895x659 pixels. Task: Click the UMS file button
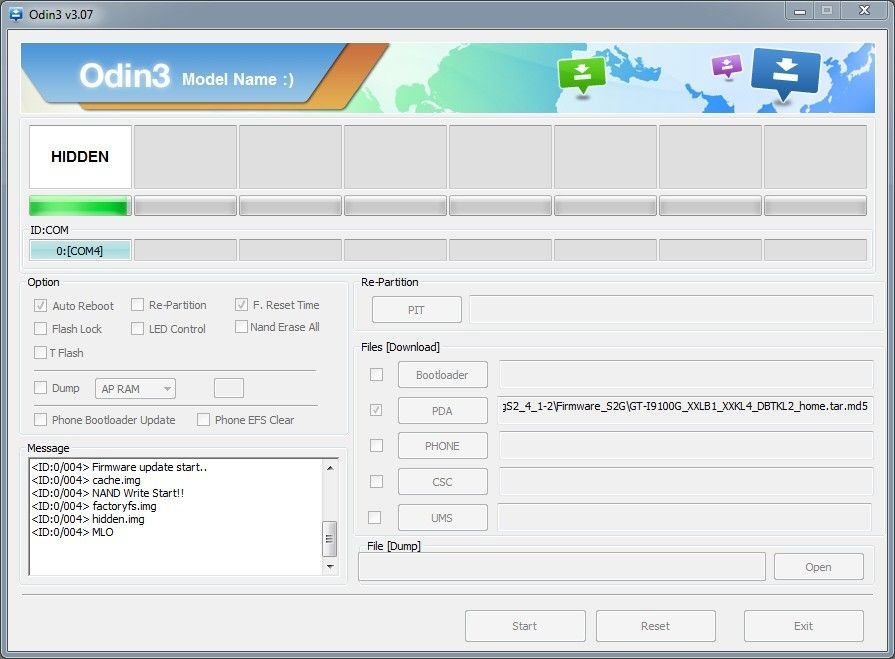442,518
